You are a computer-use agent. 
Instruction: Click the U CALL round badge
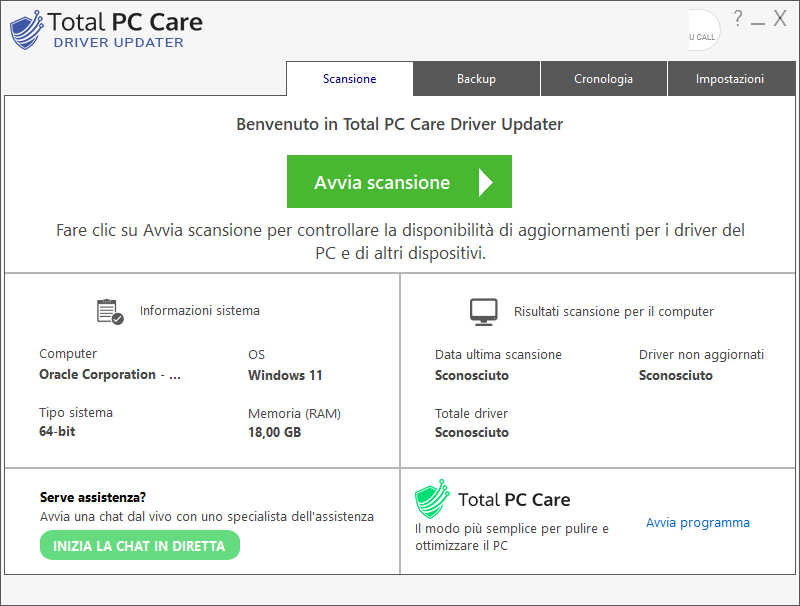704,30
